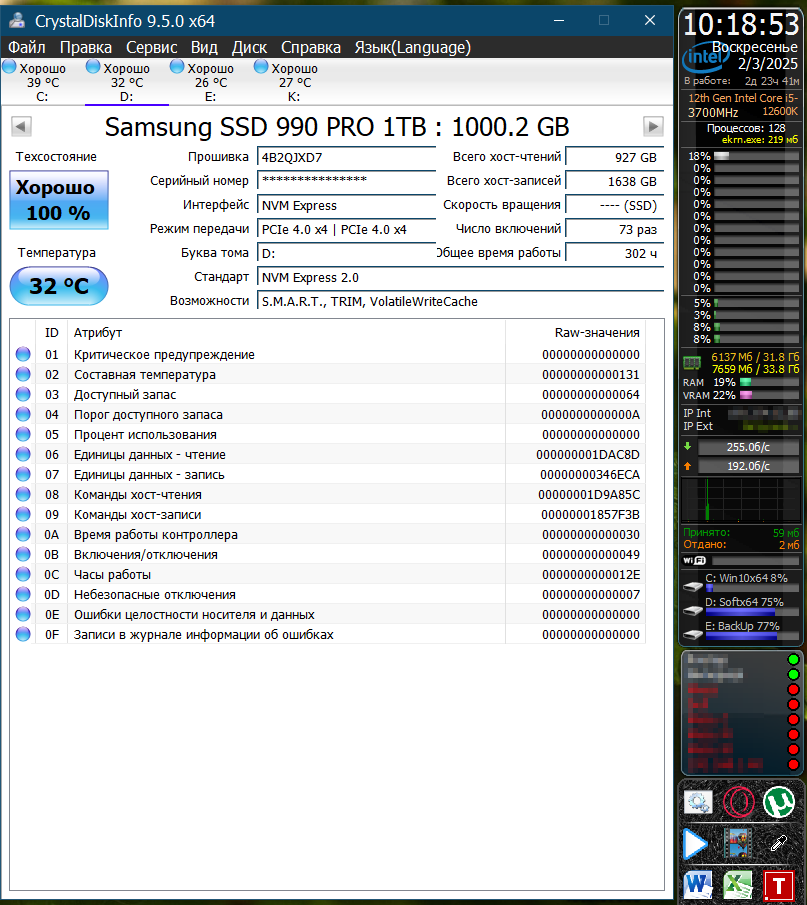The width and height of the screenshot is (807, 905).
Task: Click drive icon beside C: Win10x64
Action: 693,586
